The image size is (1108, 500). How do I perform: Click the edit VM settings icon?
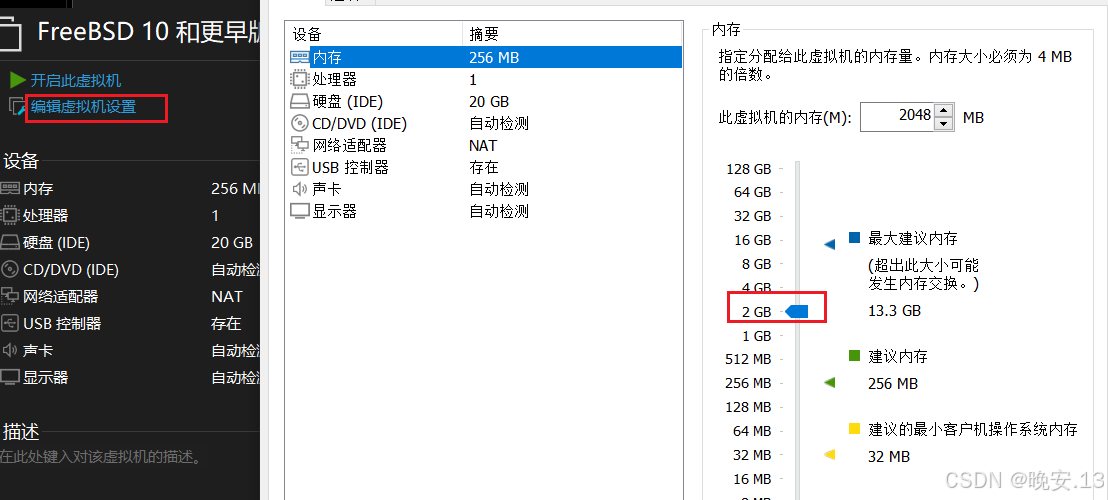click(x=17, y=107)
